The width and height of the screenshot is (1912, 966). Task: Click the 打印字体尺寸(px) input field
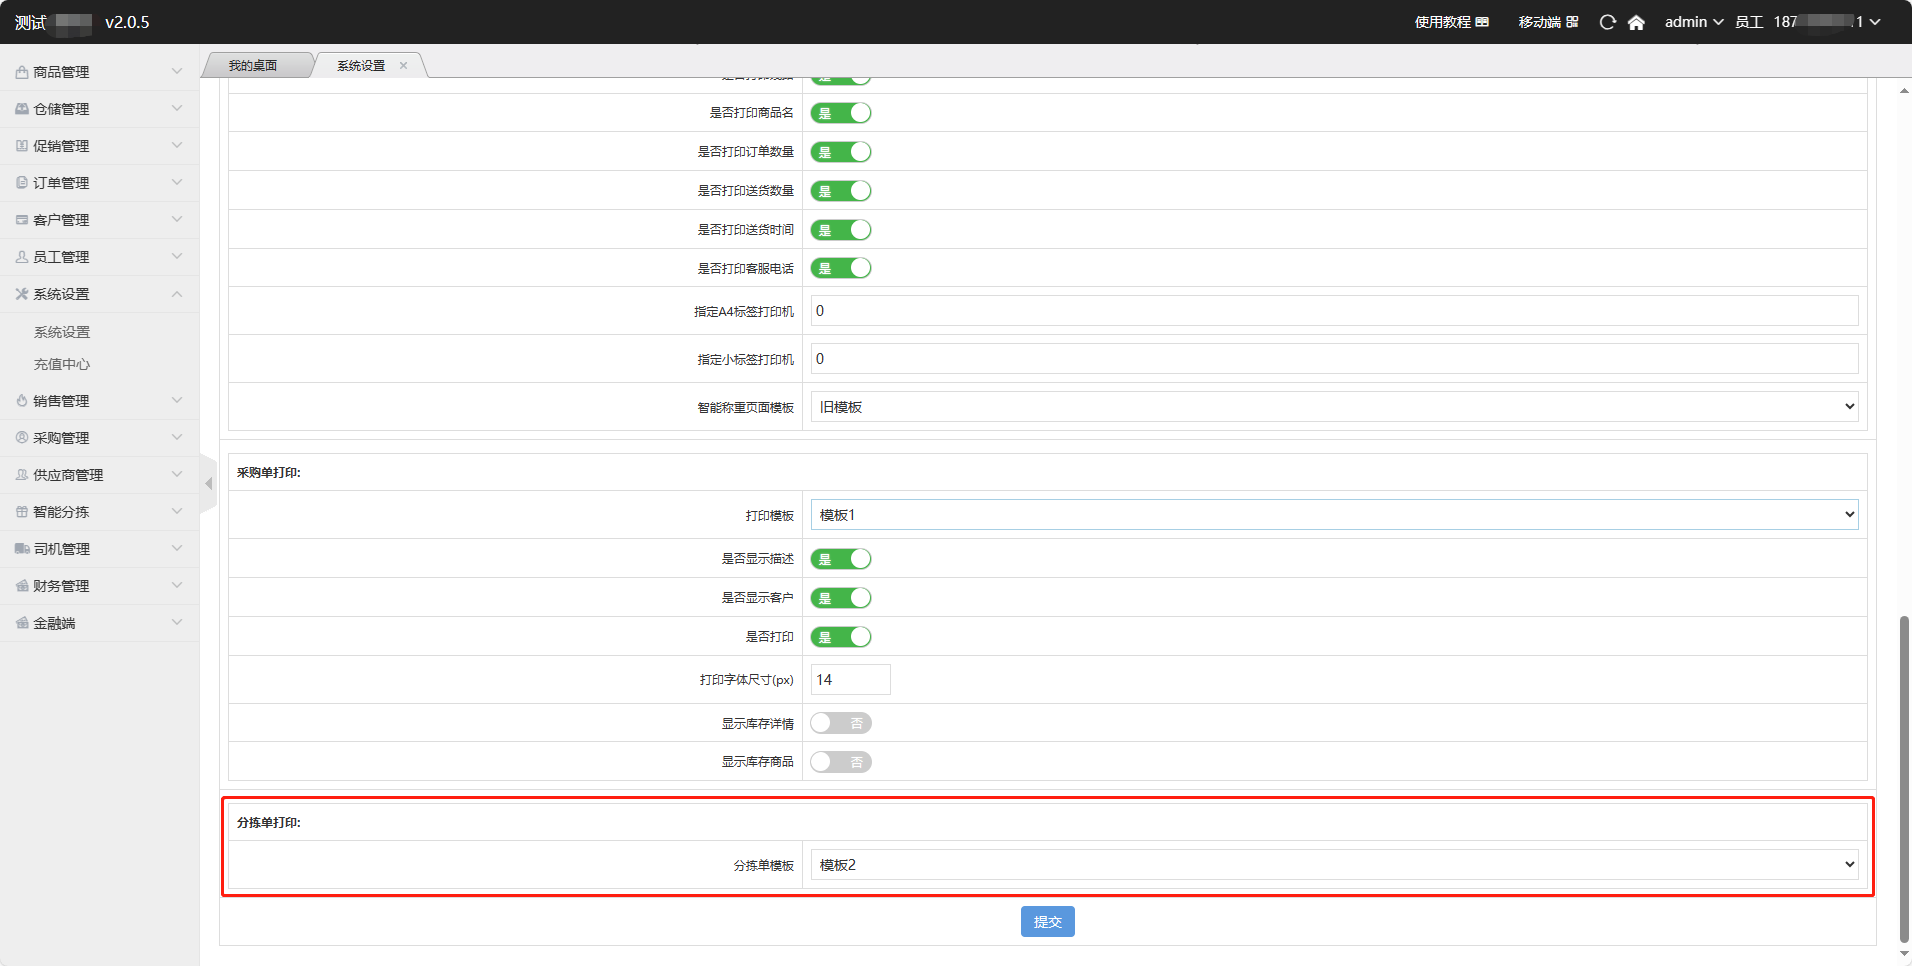850,680
